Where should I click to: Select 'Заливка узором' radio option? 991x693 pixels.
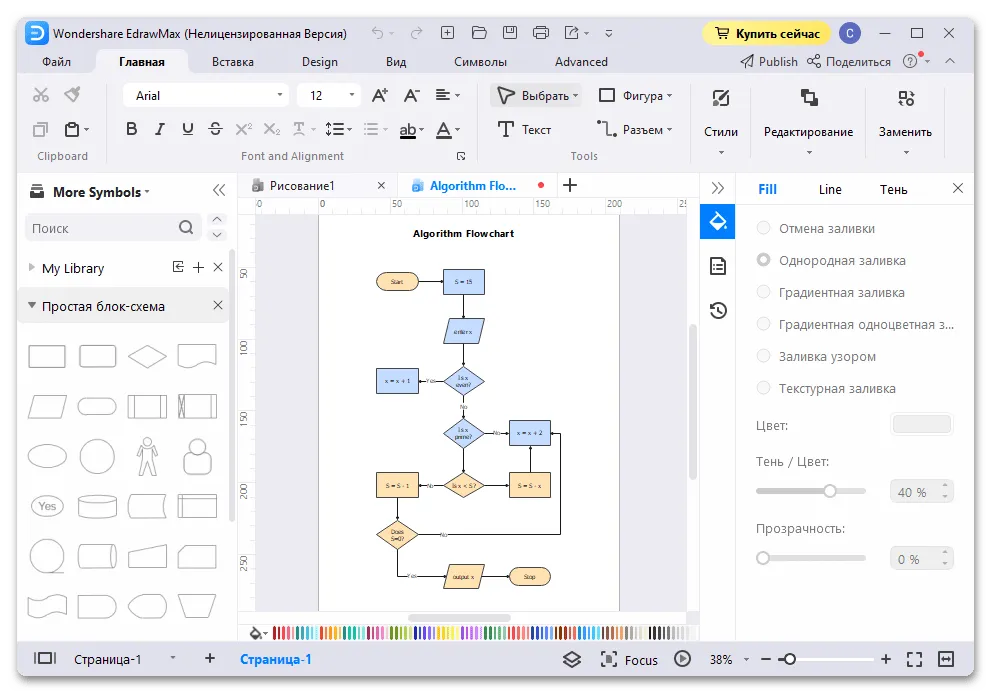coord(763,356)
